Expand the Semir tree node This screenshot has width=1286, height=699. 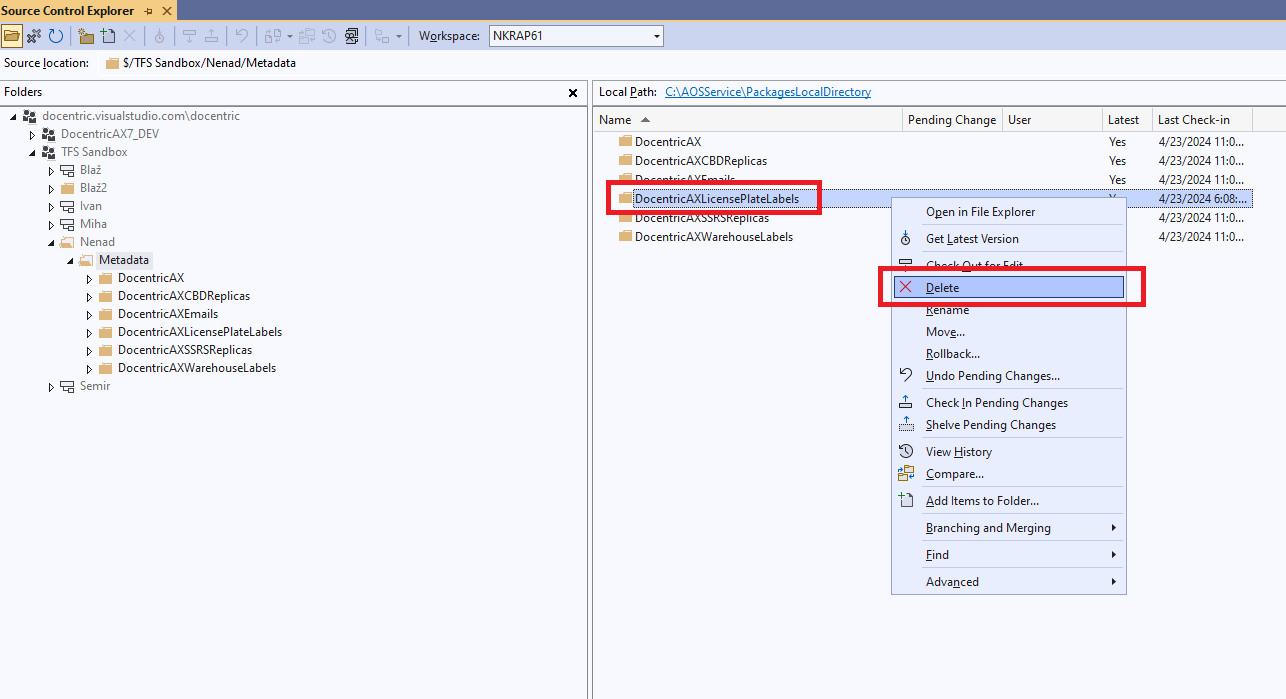[x=51, y=387]
